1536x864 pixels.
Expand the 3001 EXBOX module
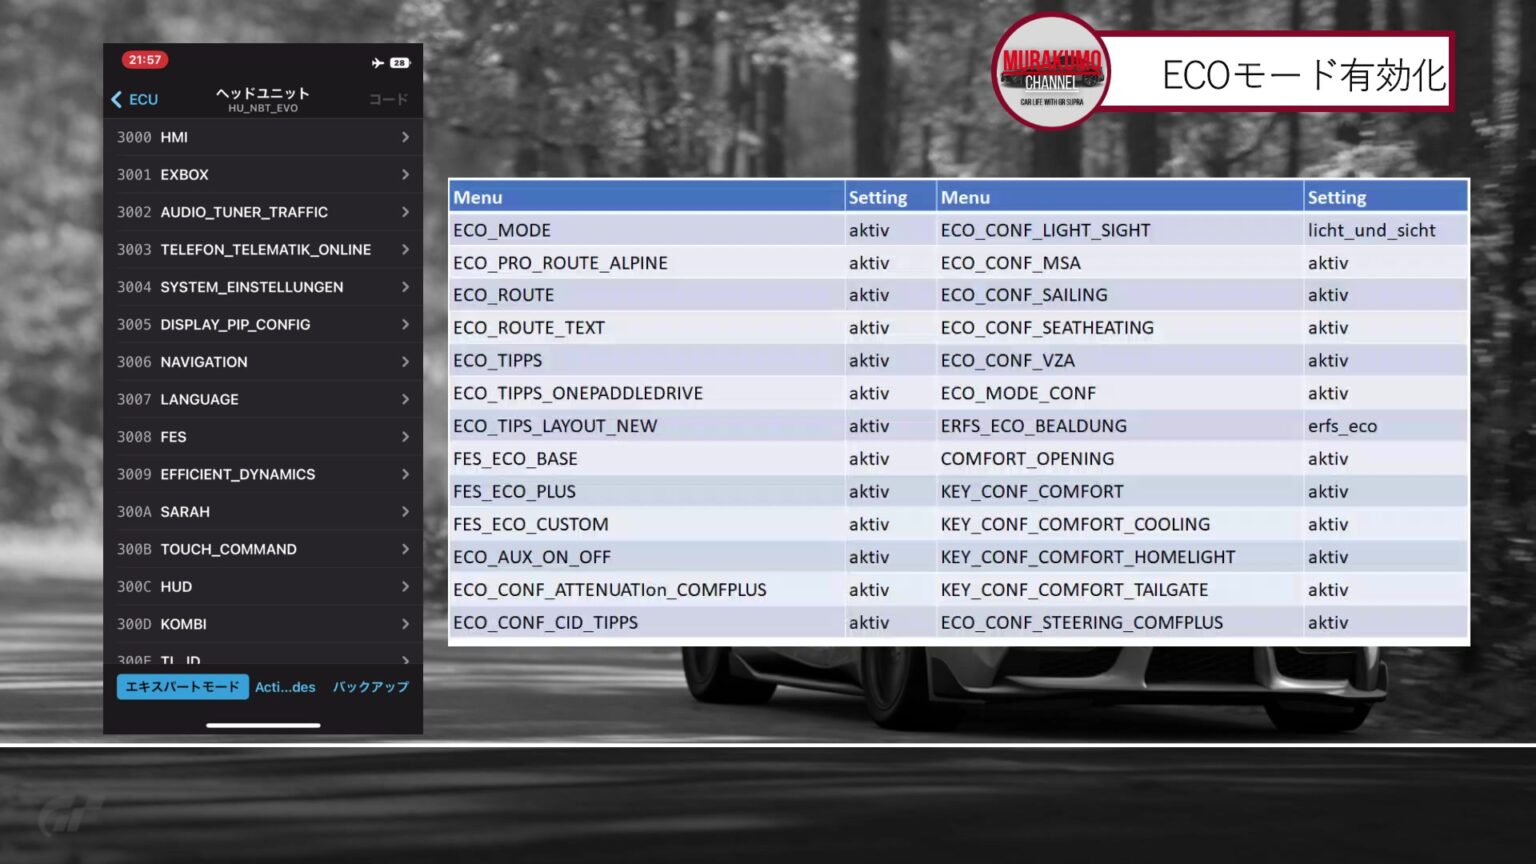tap(263, 174)
